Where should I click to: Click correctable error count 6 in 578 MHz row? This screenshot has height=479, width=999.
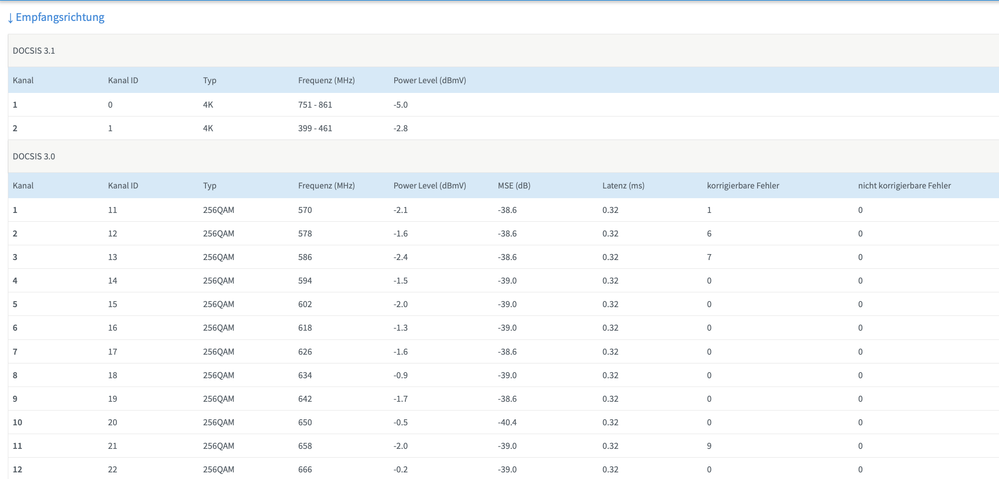click(x=709, y=233)
